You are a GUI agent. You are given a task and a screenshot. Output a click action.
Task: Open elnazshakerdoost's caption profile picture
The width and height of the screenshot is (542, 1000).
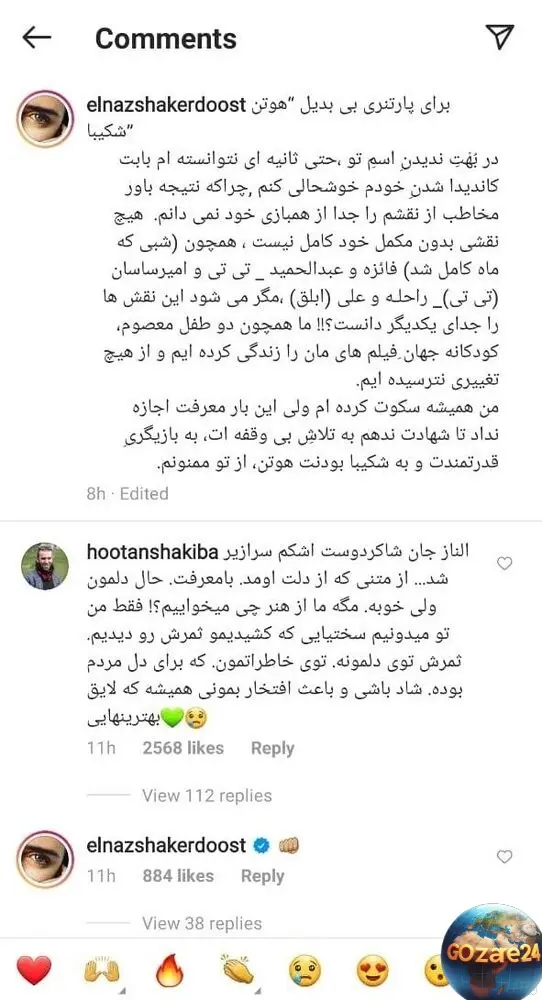pyautogui.click(x=45, y=119)
